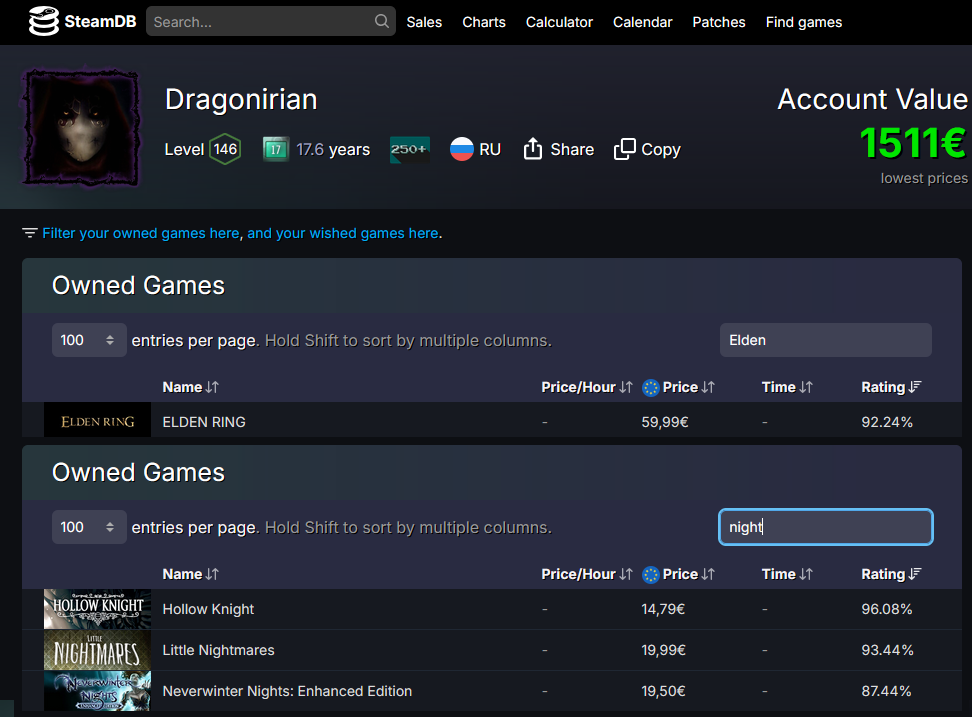This screenshot has height=717, width=972.
Task: Focus the top Search field
Action: (x=271, y=22)
